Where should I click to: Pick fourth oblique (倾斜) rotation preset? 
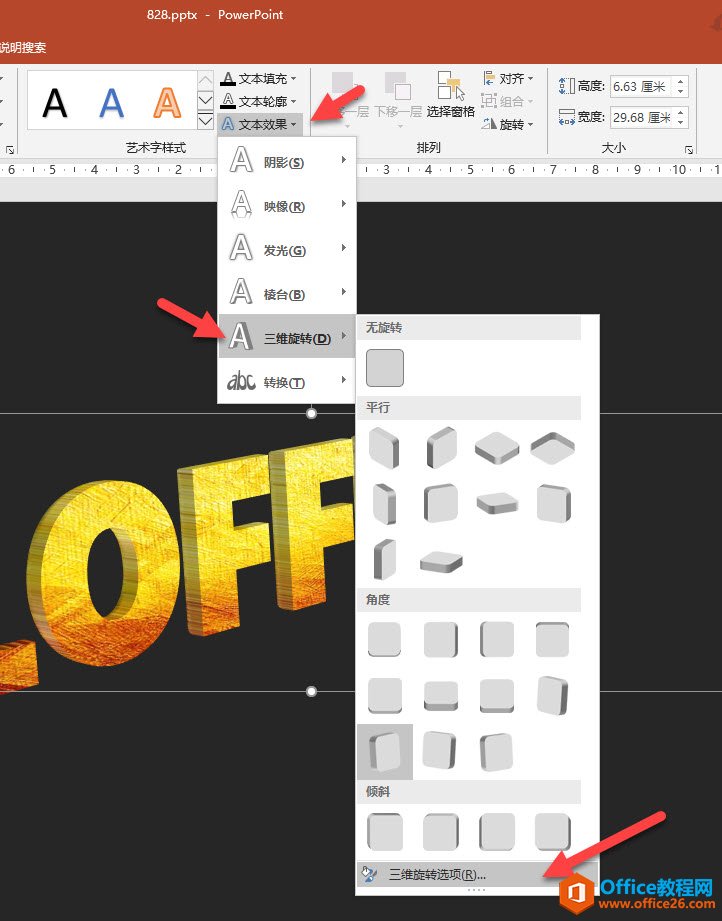(x=552, y=831)
